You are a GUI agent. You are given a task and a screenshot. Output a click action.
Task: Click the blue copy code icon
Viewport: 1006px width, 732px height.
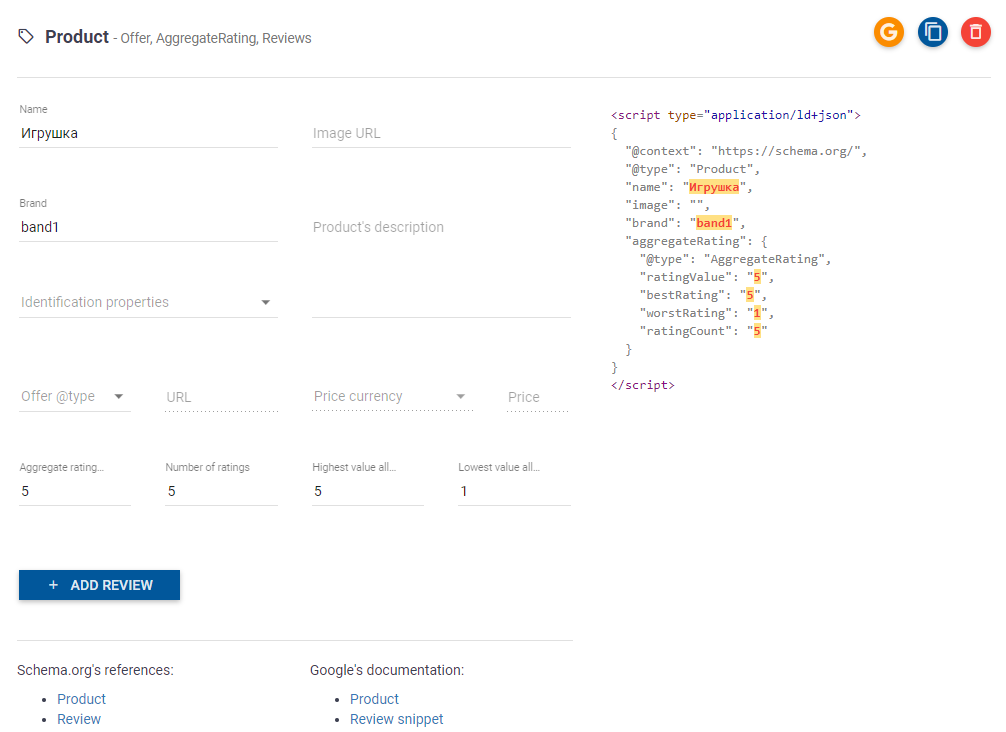tap(932, 32)
